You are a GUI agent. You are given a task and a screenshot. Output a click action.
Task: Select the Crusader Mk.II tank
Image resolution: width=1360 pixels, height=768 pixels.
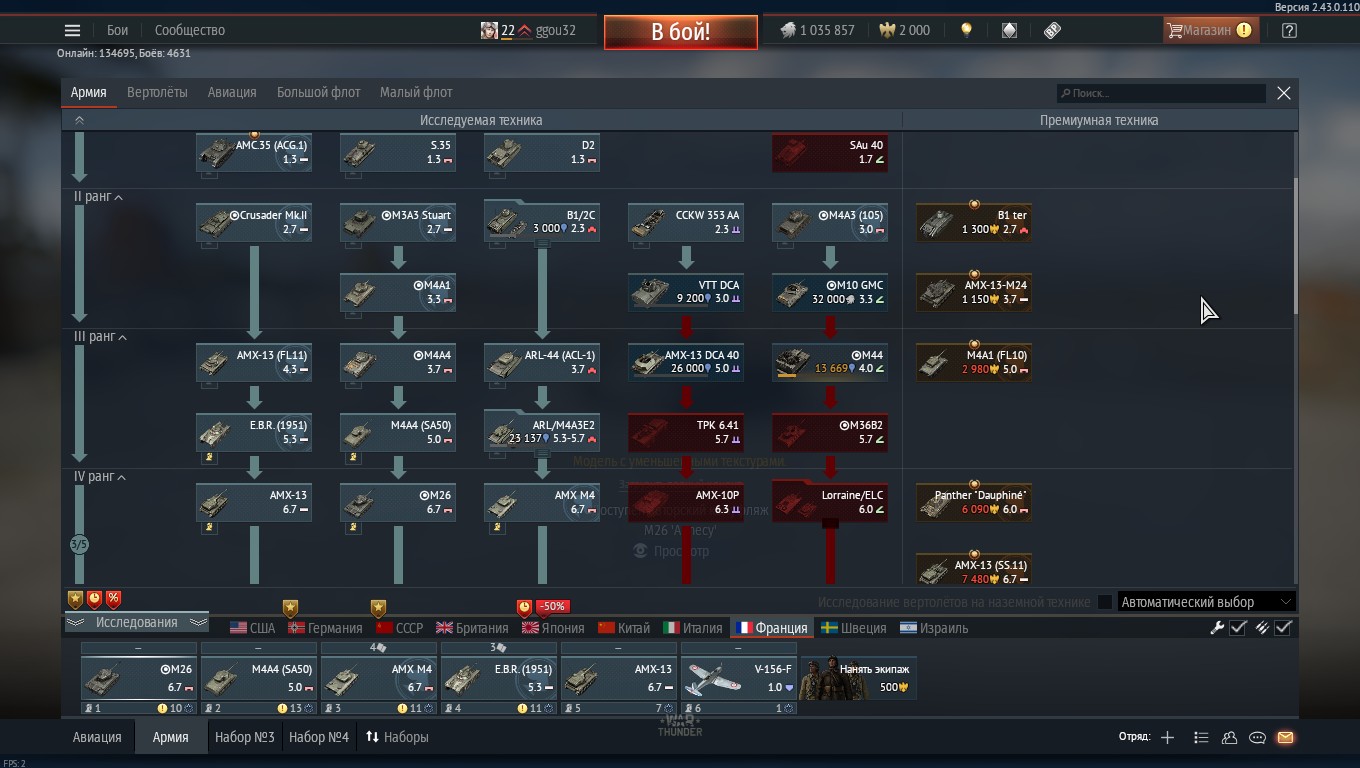254,222
